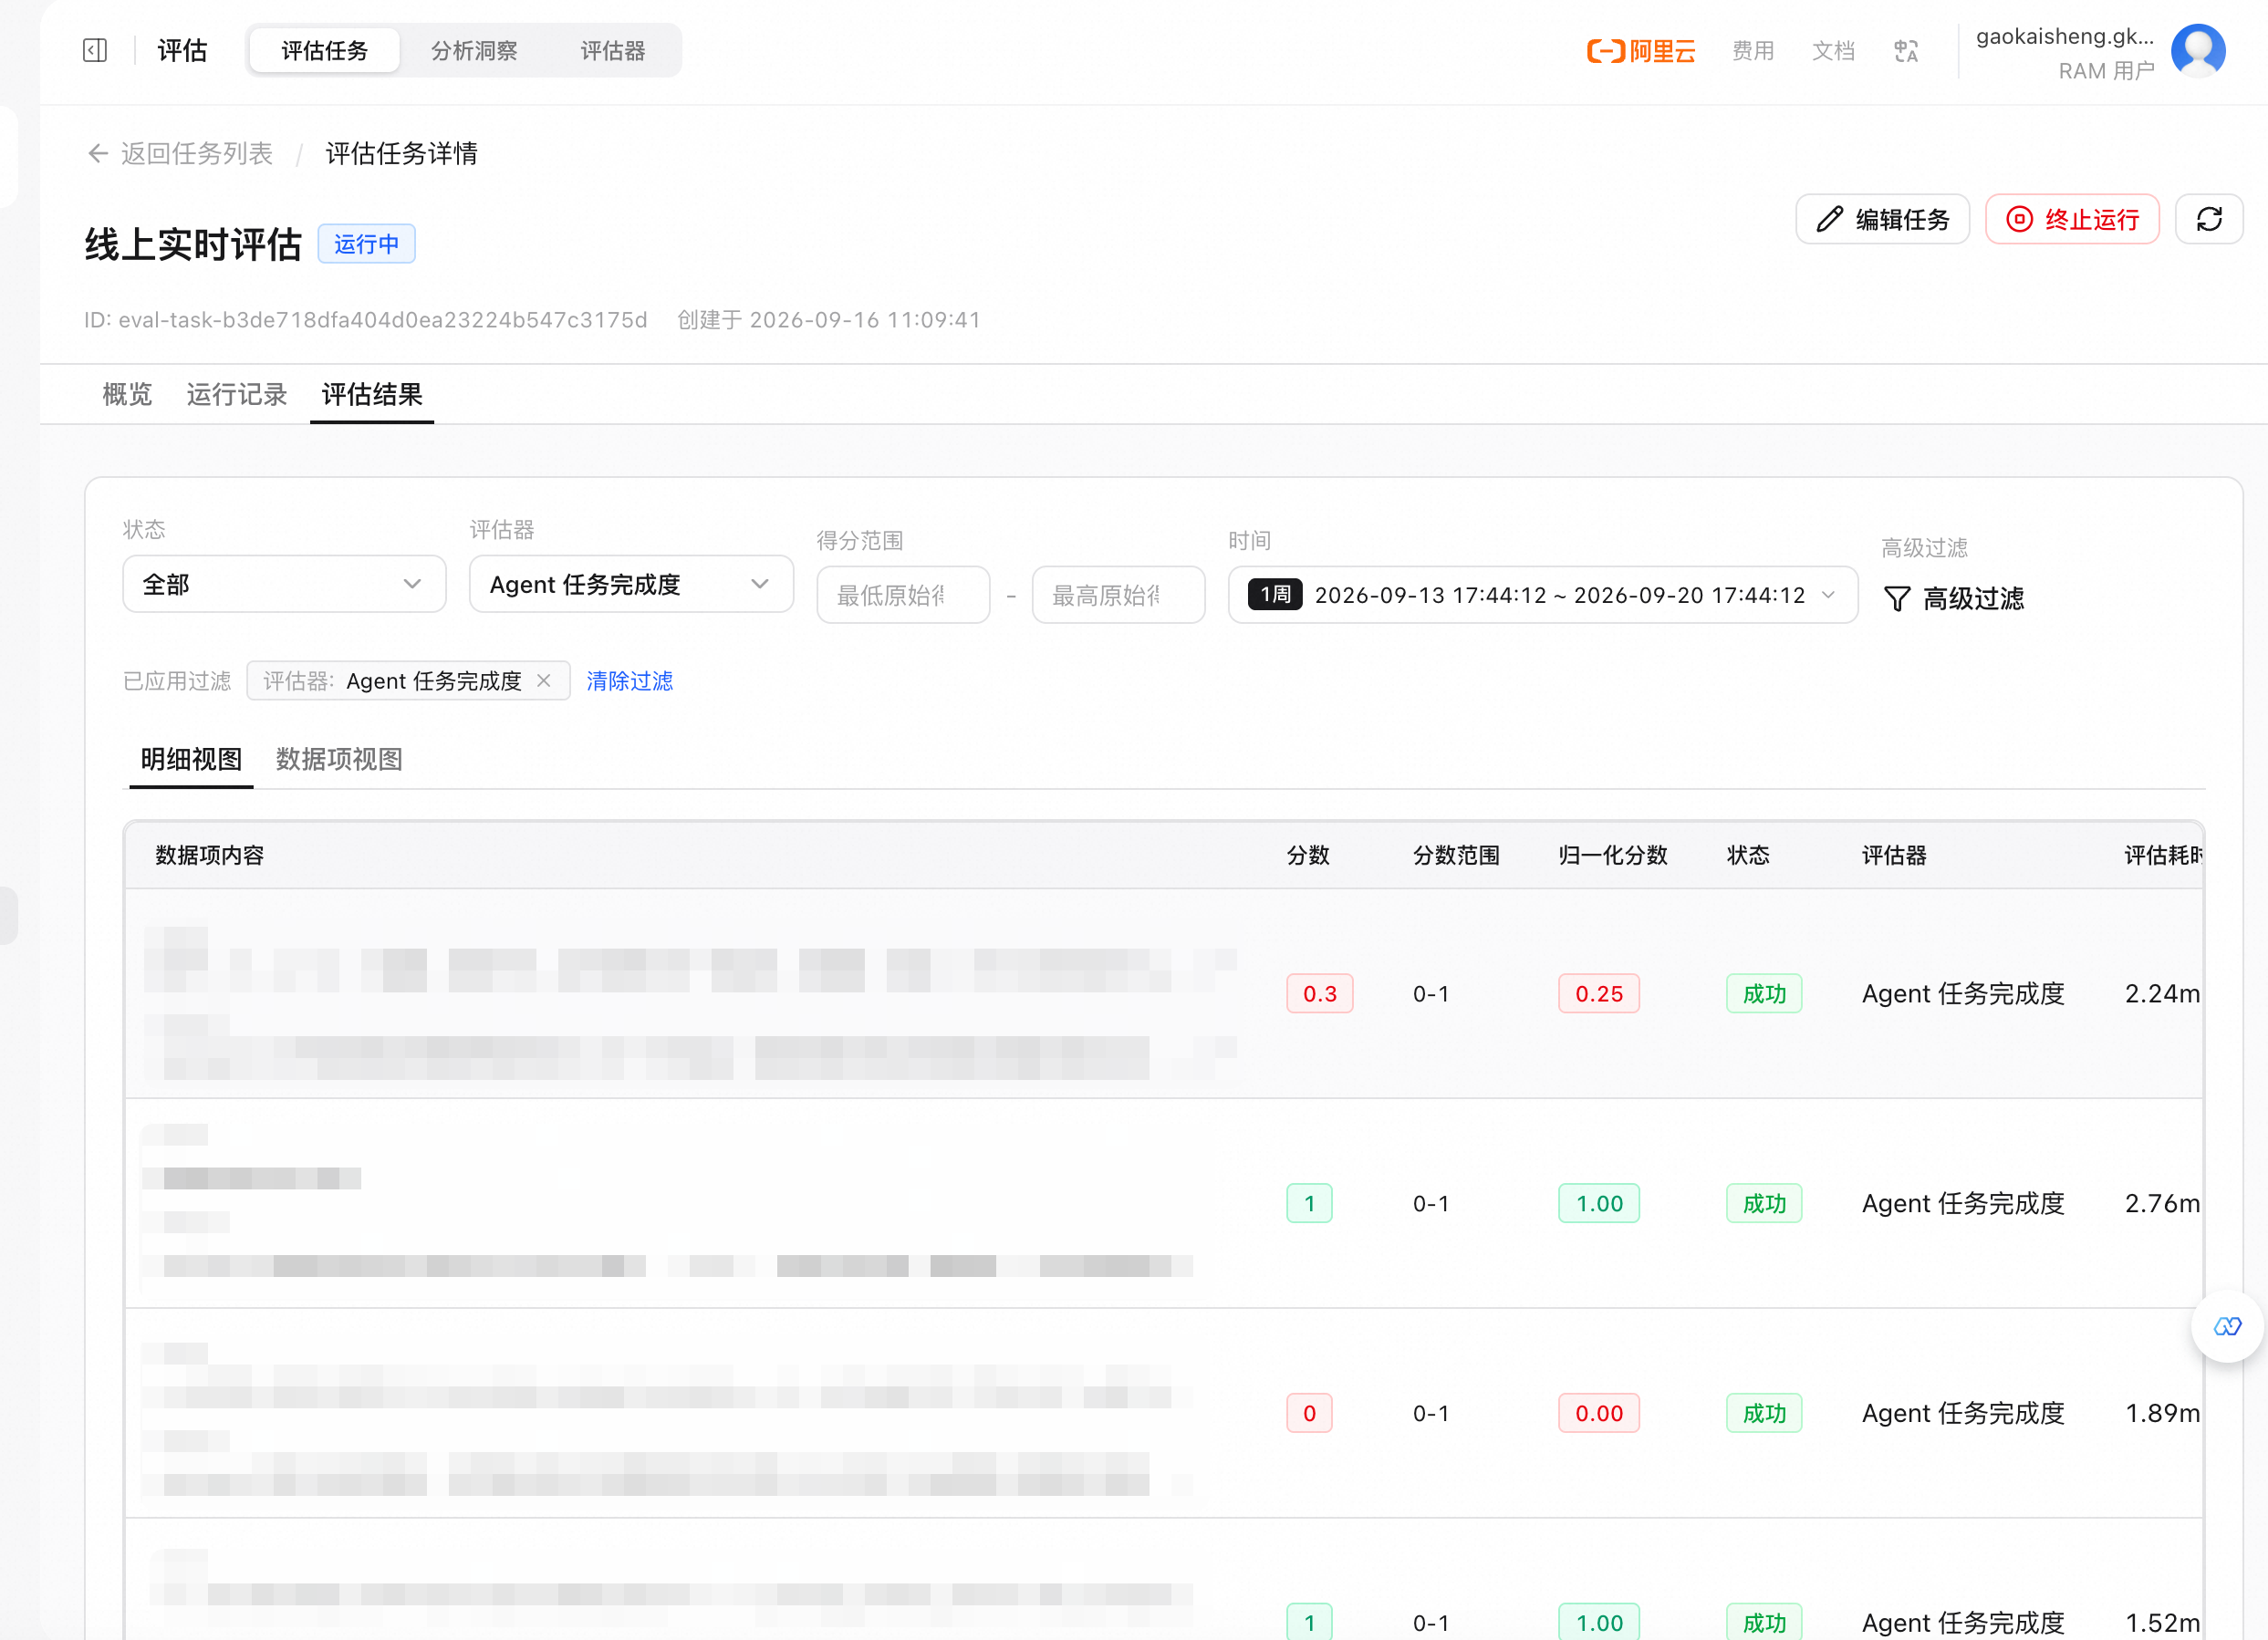Click the Alibaba Cloud 阿里云 logo
Screen dimensions: 2268x1640
point(1641,50)
